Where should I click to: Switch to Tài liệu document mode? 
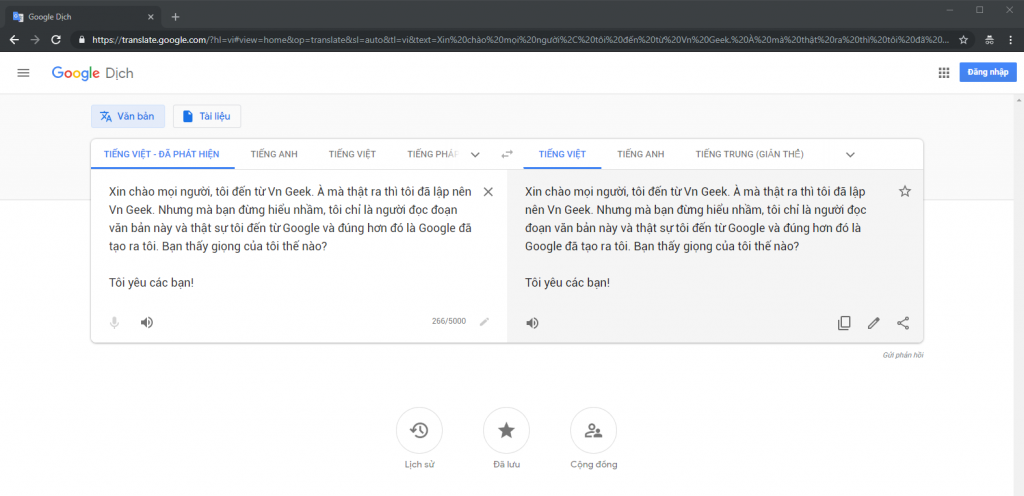(207, 116)
